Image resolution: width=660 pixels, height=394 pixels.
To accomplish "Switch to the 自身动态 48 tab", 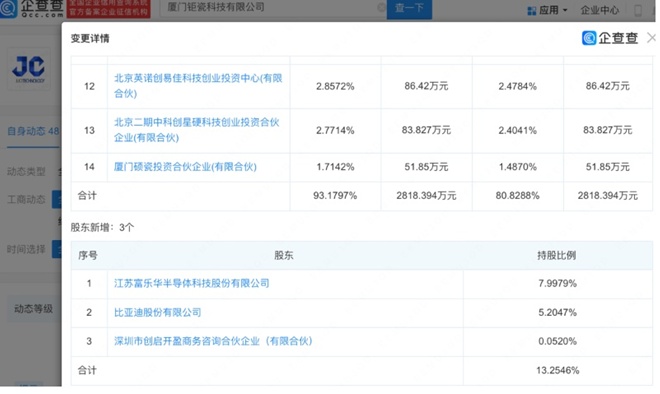I will (33, 131).
